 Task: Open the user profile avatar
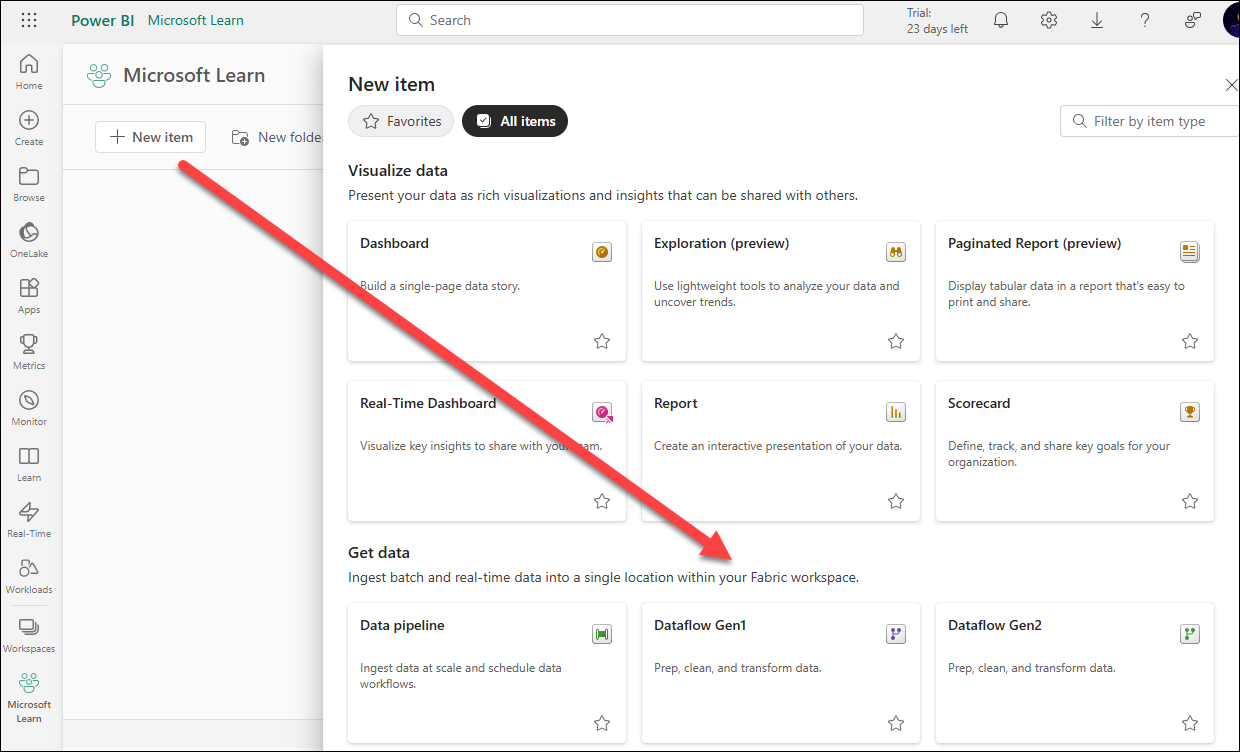coord(1231,20)
